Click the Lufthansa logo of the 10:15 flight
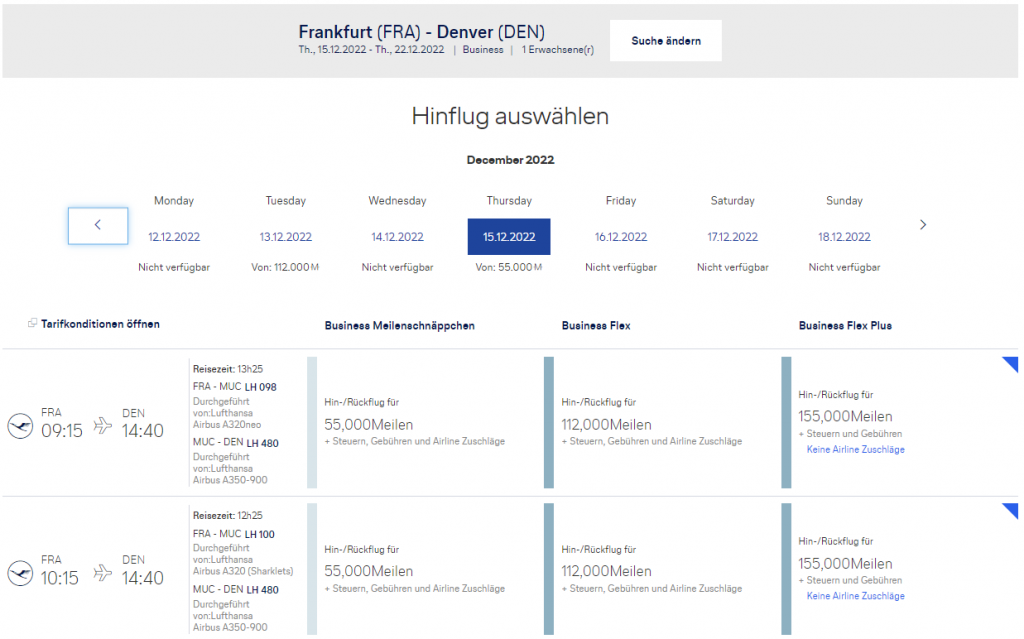Screen dimensions: 1024x639 point(20,573)
